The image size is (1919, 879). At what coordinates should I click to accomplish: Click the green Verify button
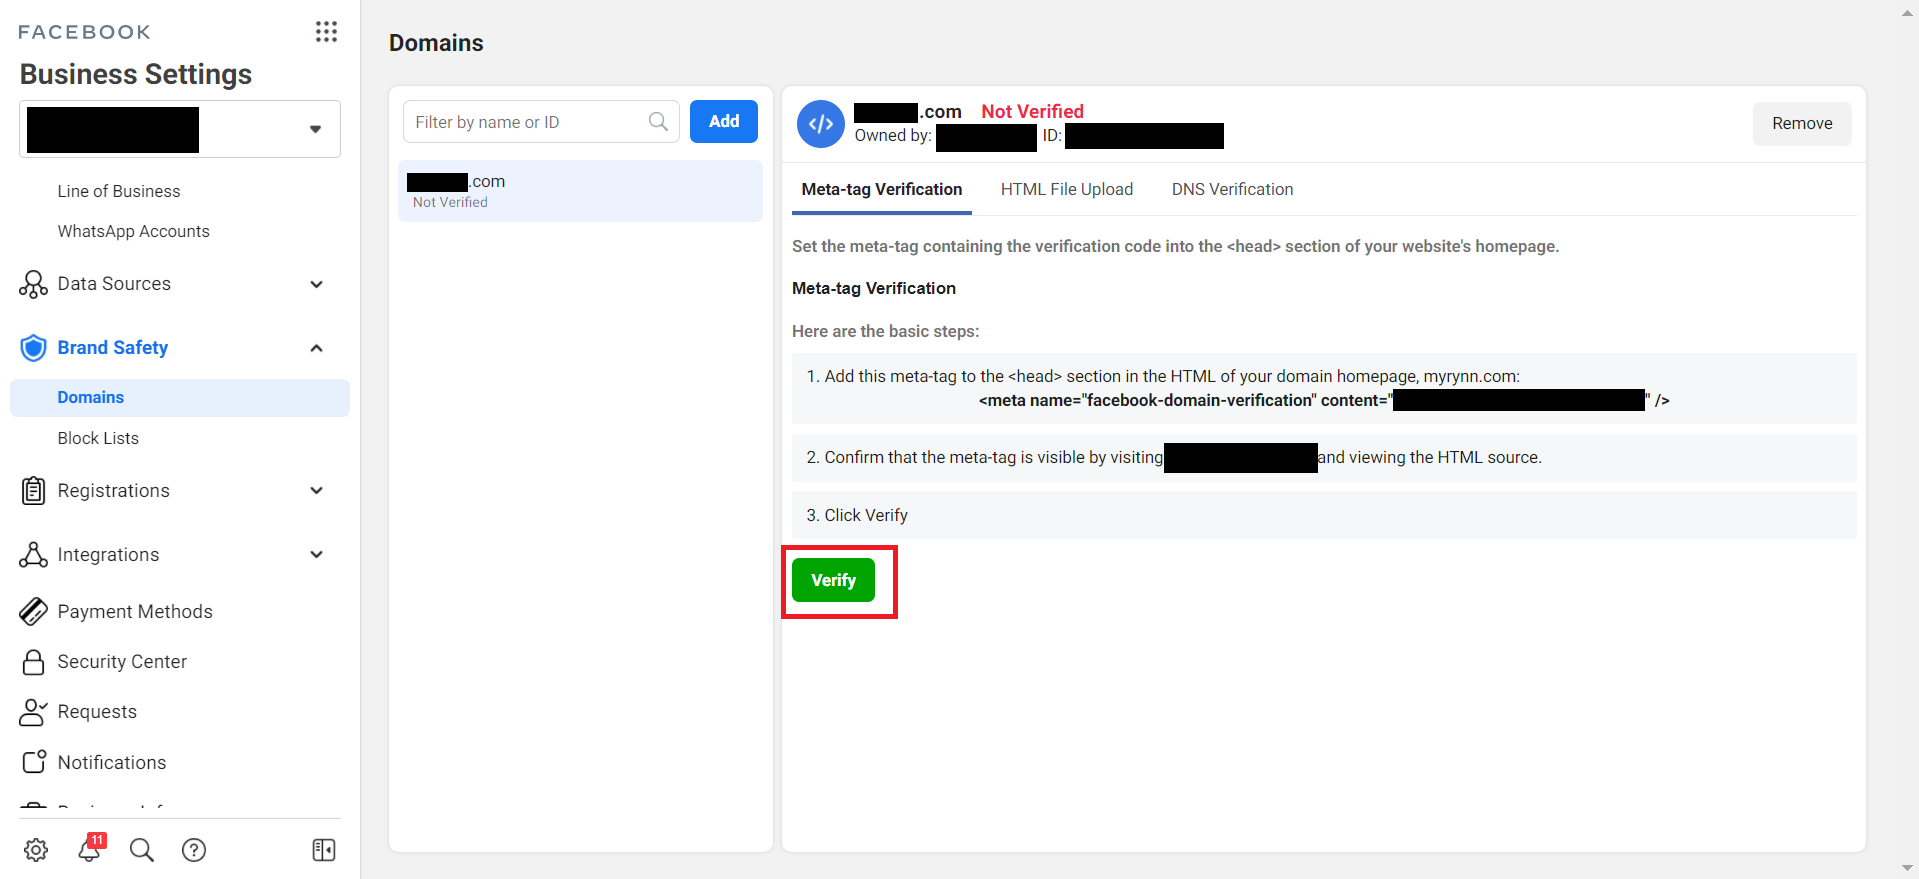833,580
